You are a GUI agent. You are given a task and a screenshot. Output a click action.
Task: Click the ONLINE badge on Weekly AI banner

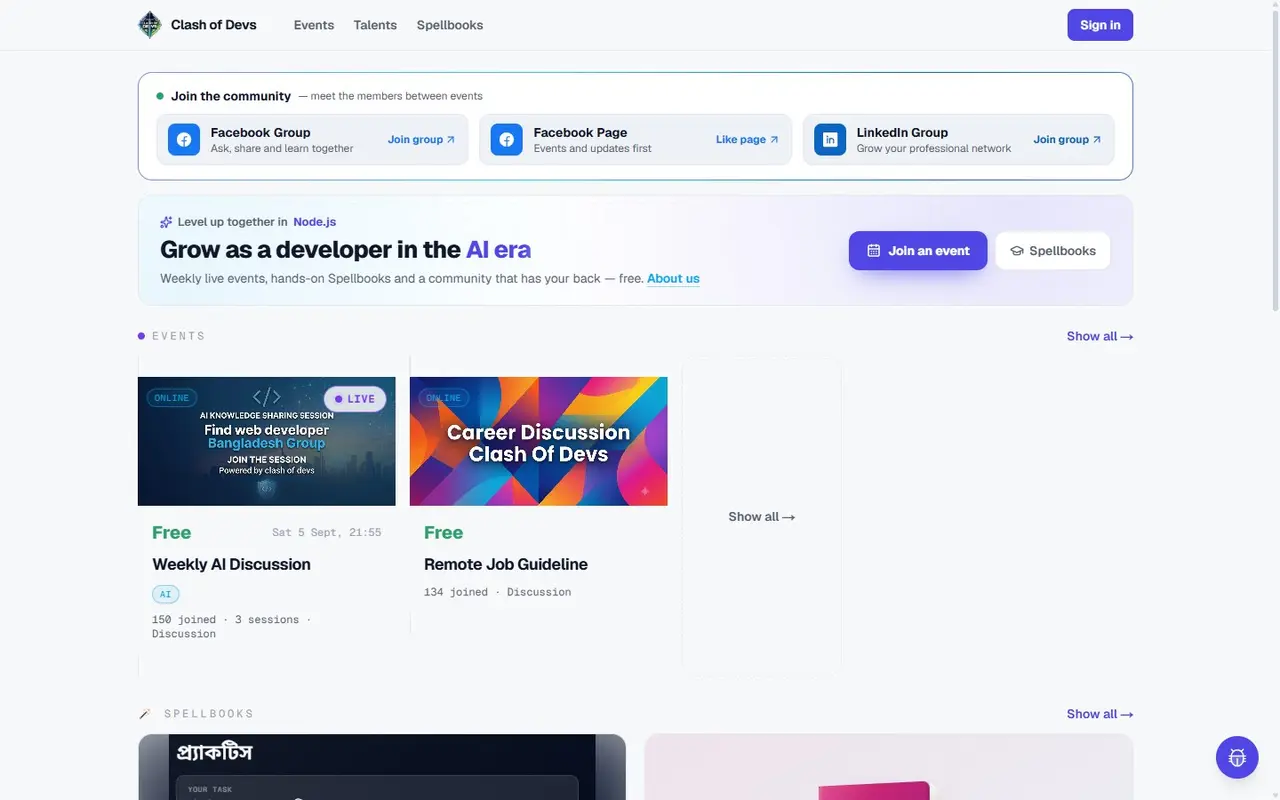pos(171,398)
